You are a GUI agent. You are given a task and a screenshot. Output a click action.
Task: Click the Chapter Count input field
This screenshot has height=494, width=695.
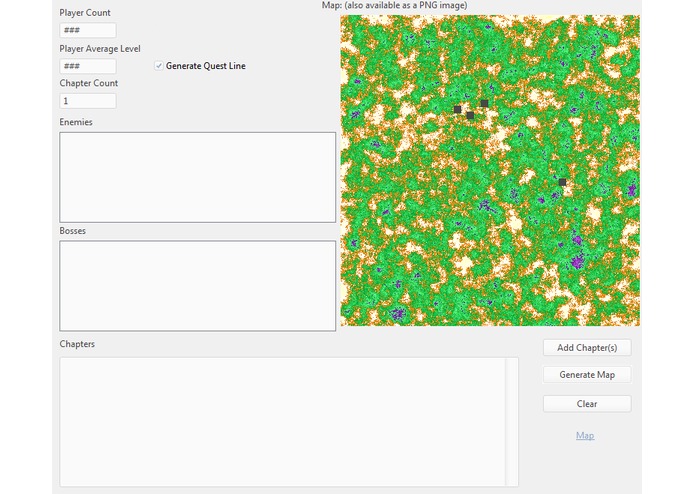88,101
